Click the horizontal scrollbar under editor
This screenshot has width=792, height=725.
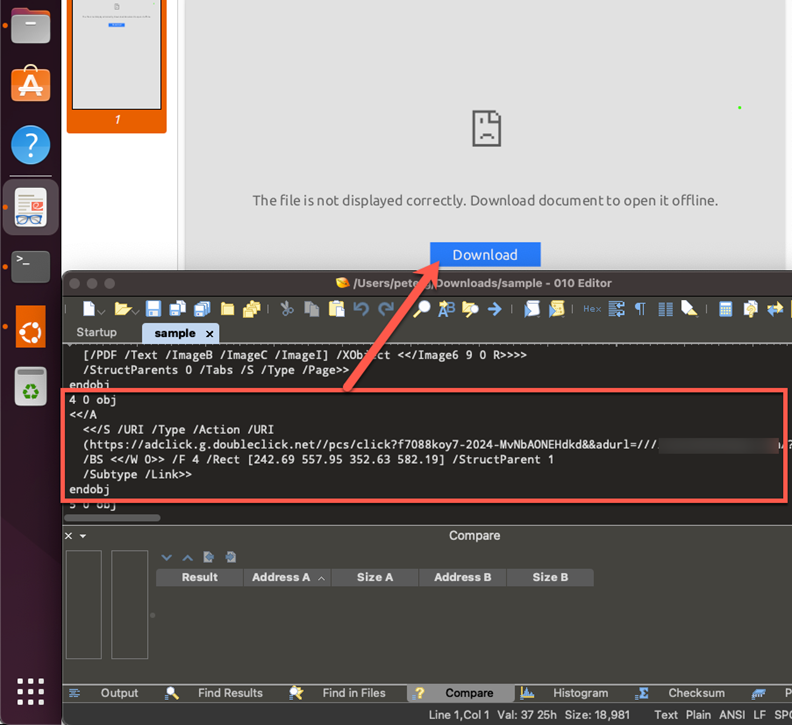pyautogui.click(x=112, y=518)
